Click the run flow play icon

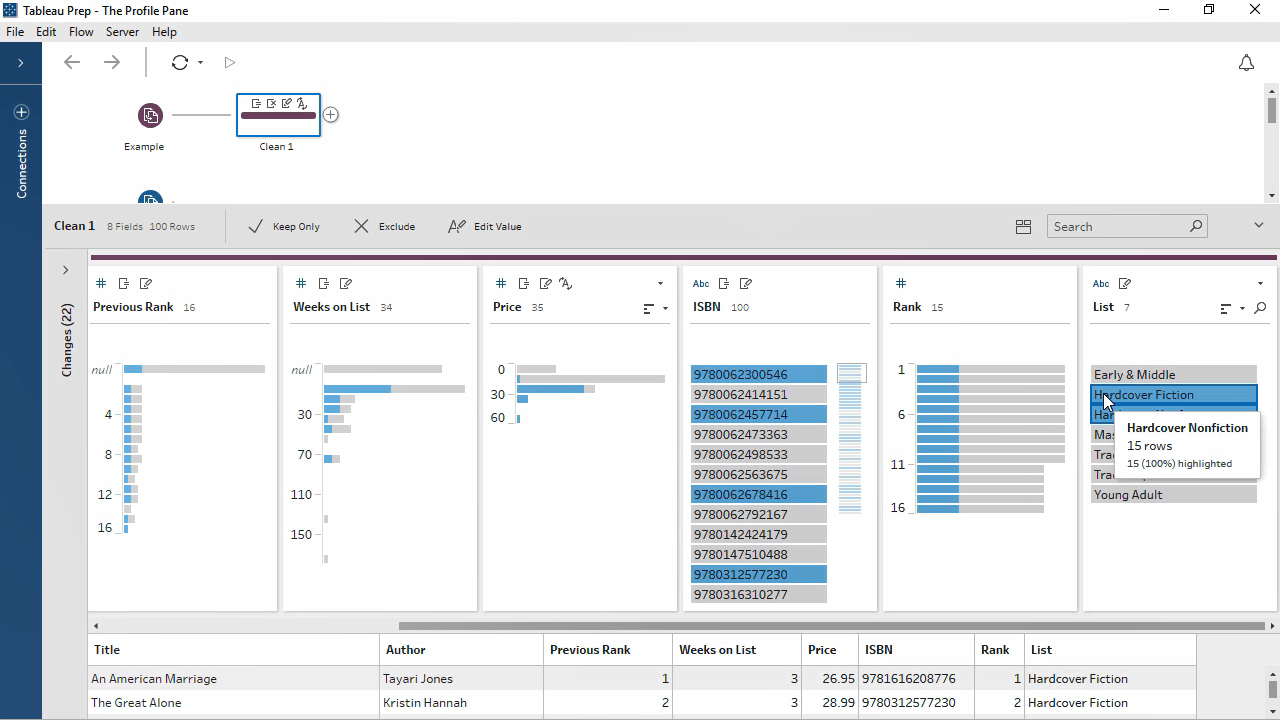click(x=230, y=62)
